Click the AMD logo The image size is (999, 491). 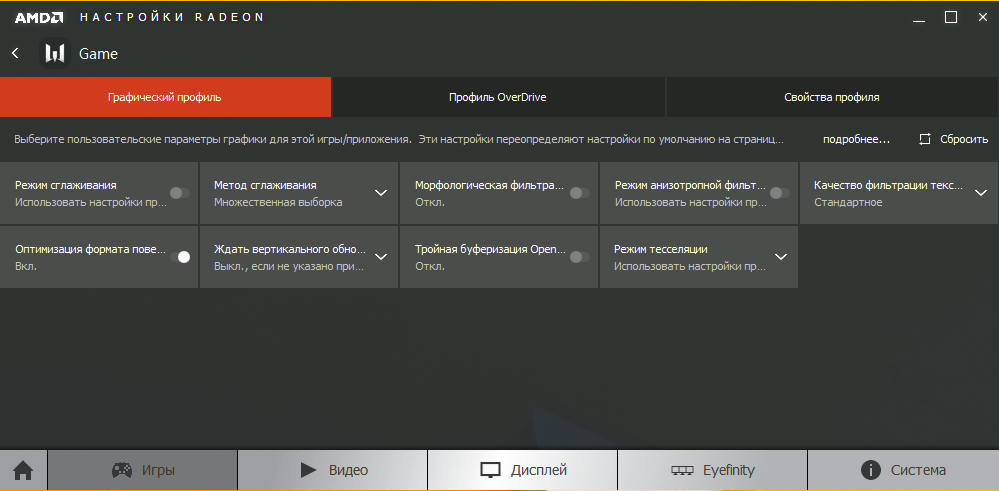[x=38, y=17]
